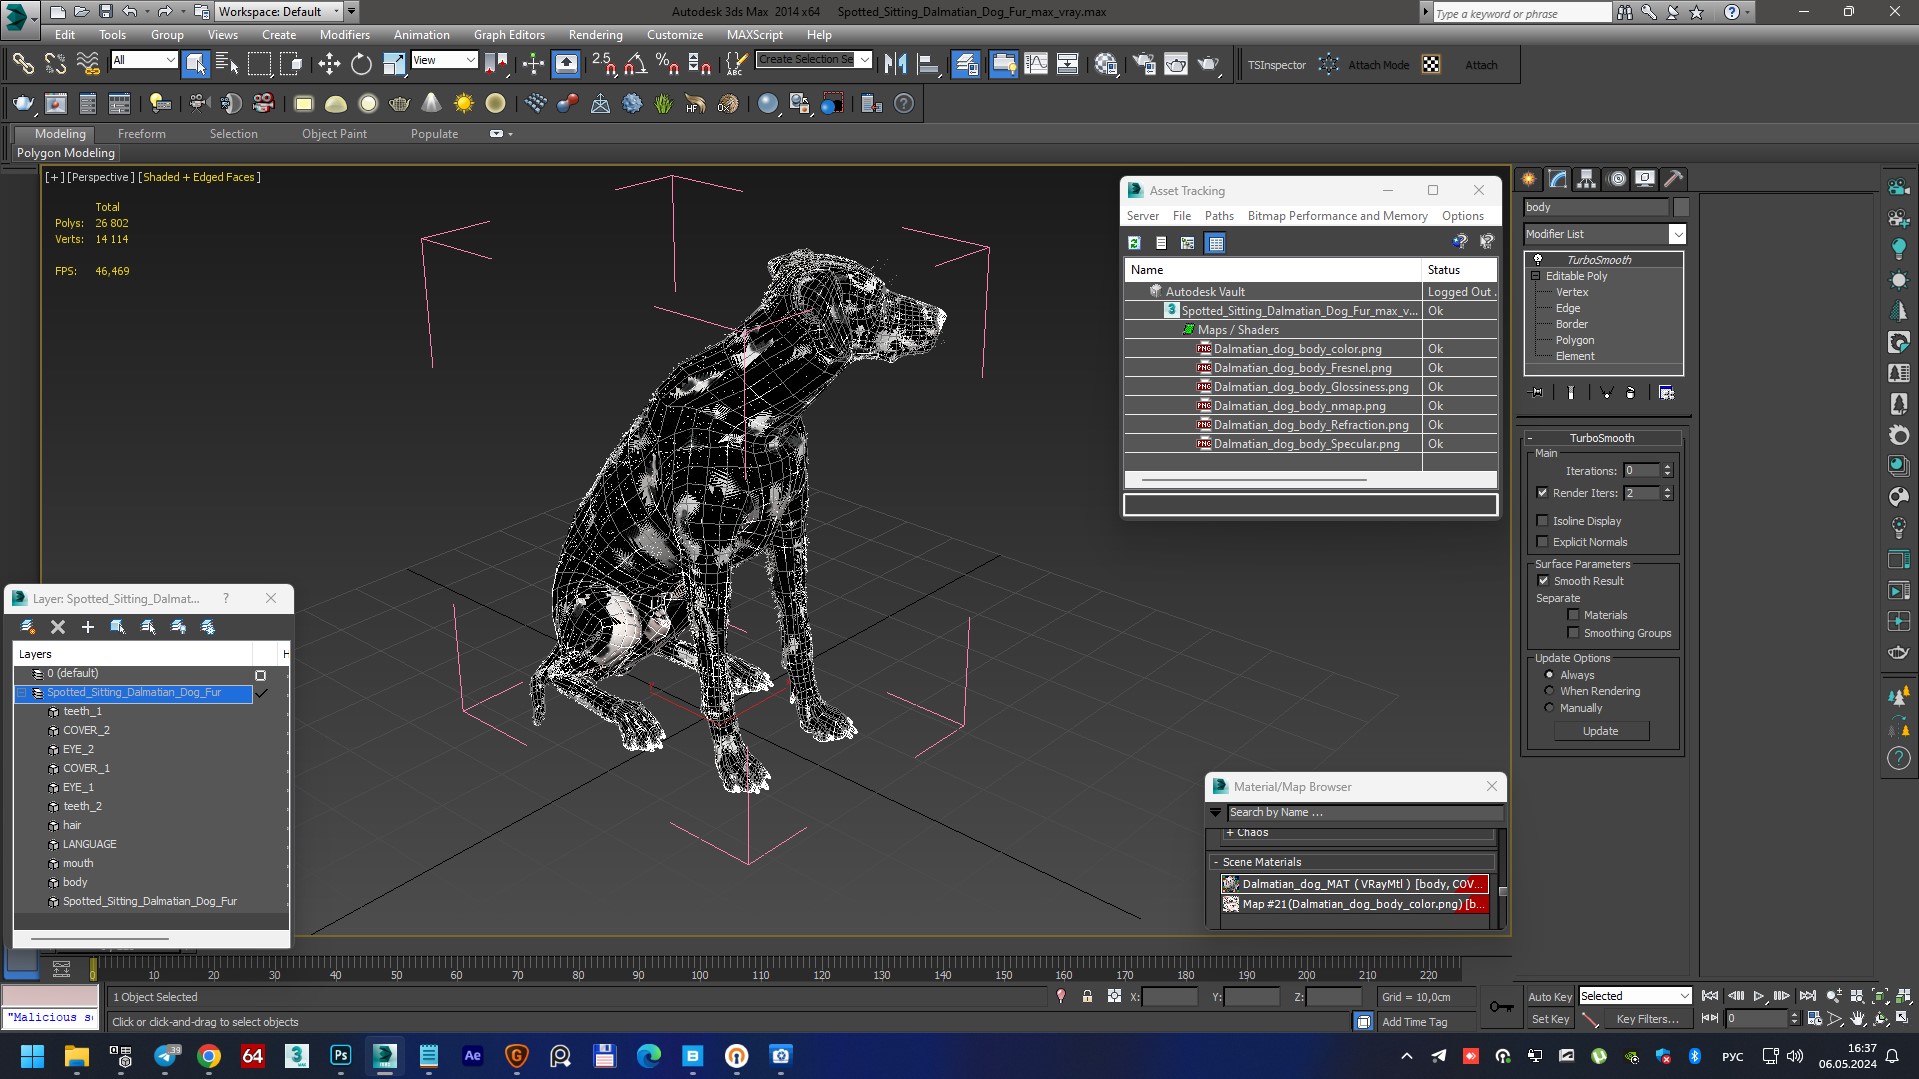Screen dimensions: 1919x1079
Task: Select the Select and Move tool
Action: point(329,65)
